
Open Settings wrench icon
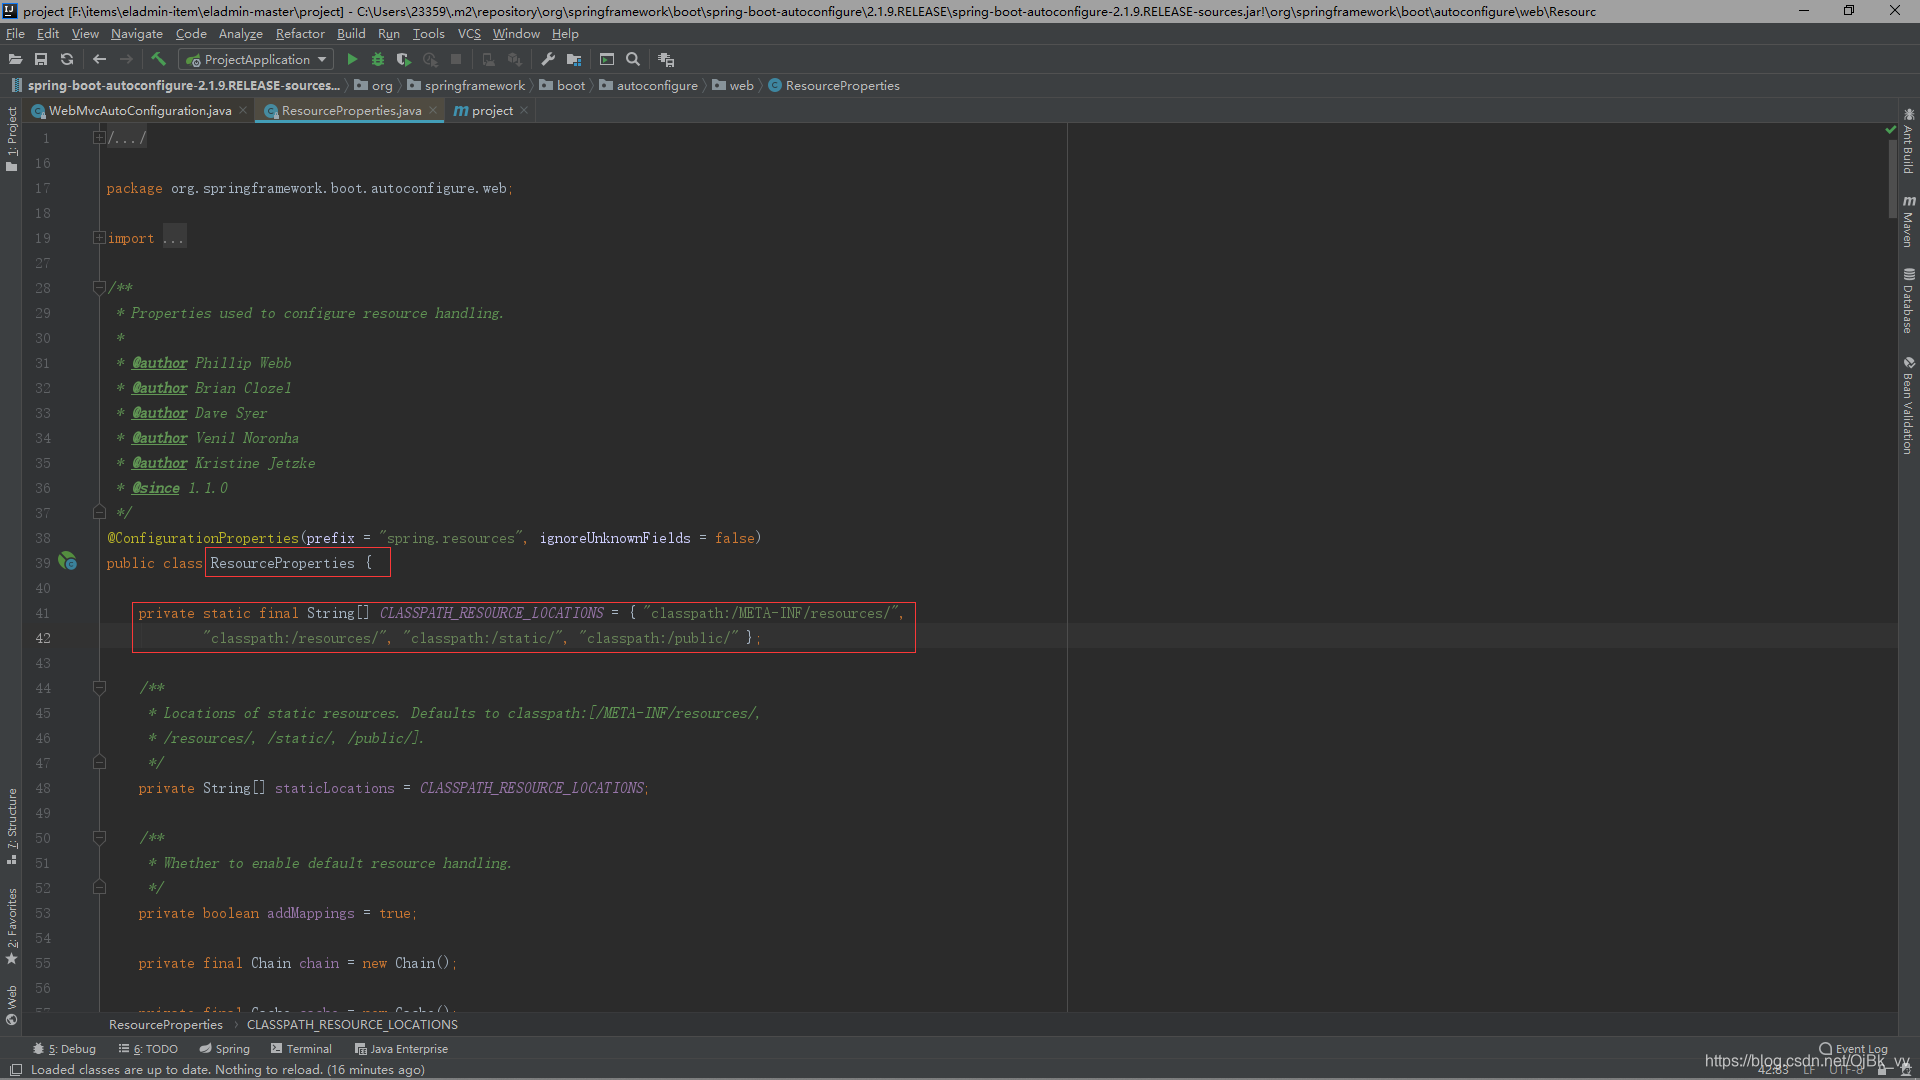click(548, 60)
